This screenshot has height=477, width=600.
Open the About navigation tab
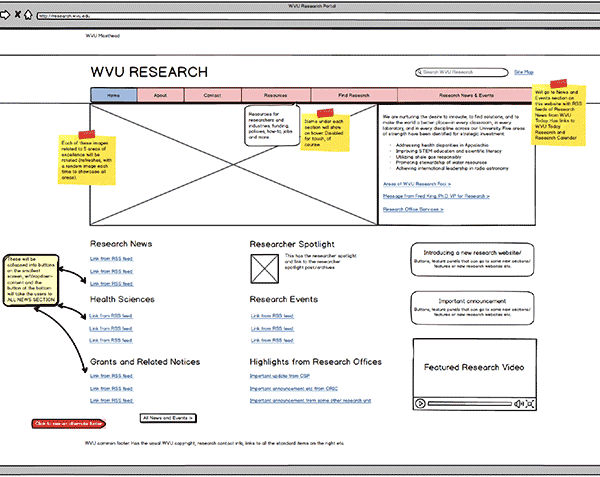[x=160, y=95]
